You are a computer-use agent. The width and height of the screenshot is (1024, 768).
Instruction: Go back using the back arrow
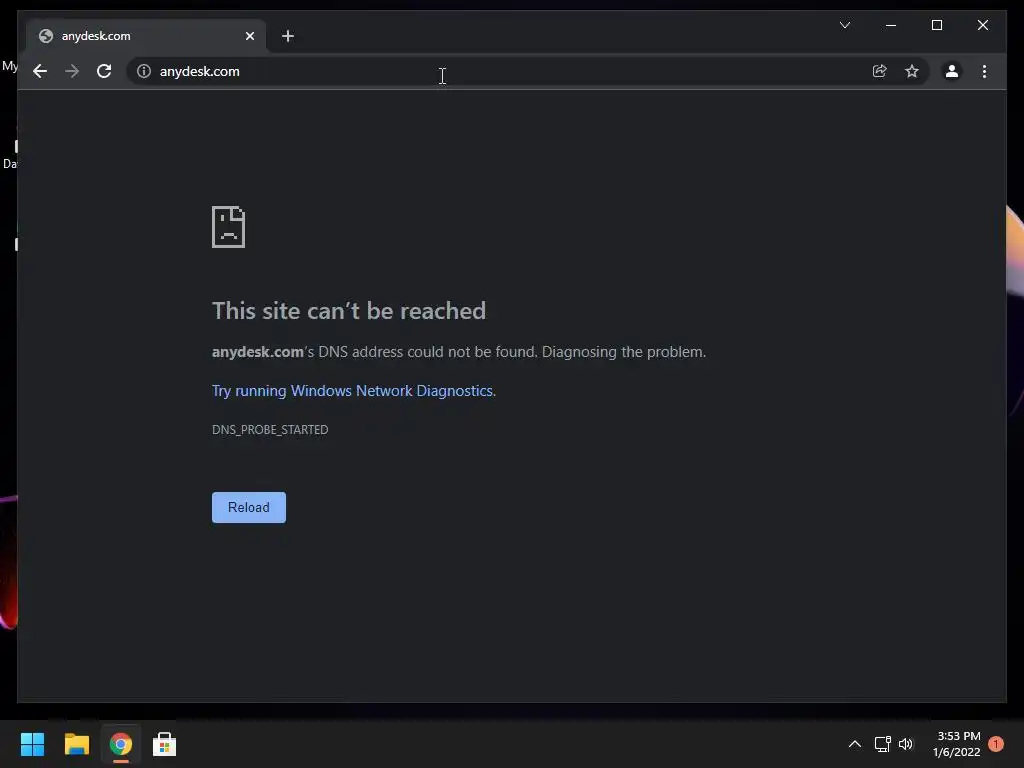(40, 71)
